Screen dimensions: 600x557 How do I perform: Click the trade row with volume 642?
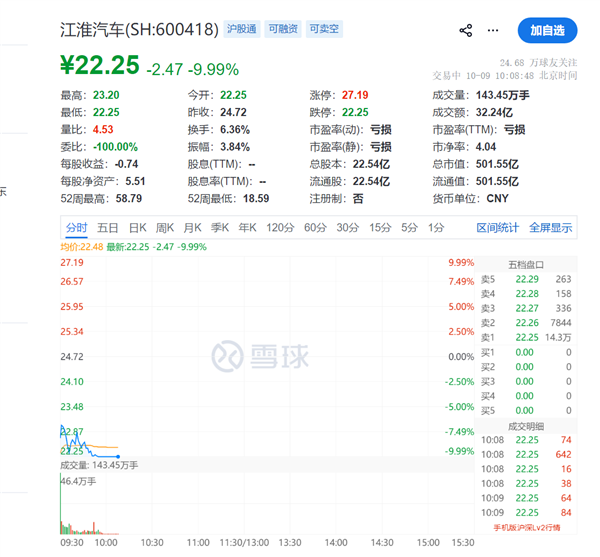(x=526, y=454)
